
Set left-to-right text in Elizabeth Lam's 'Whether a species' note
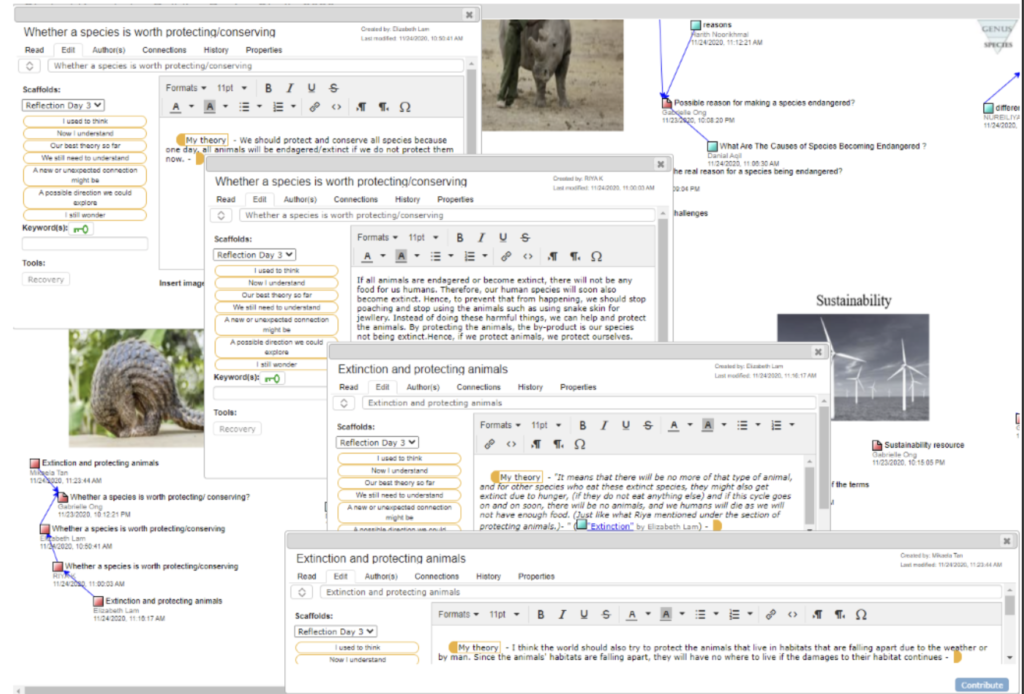point(361,107)
